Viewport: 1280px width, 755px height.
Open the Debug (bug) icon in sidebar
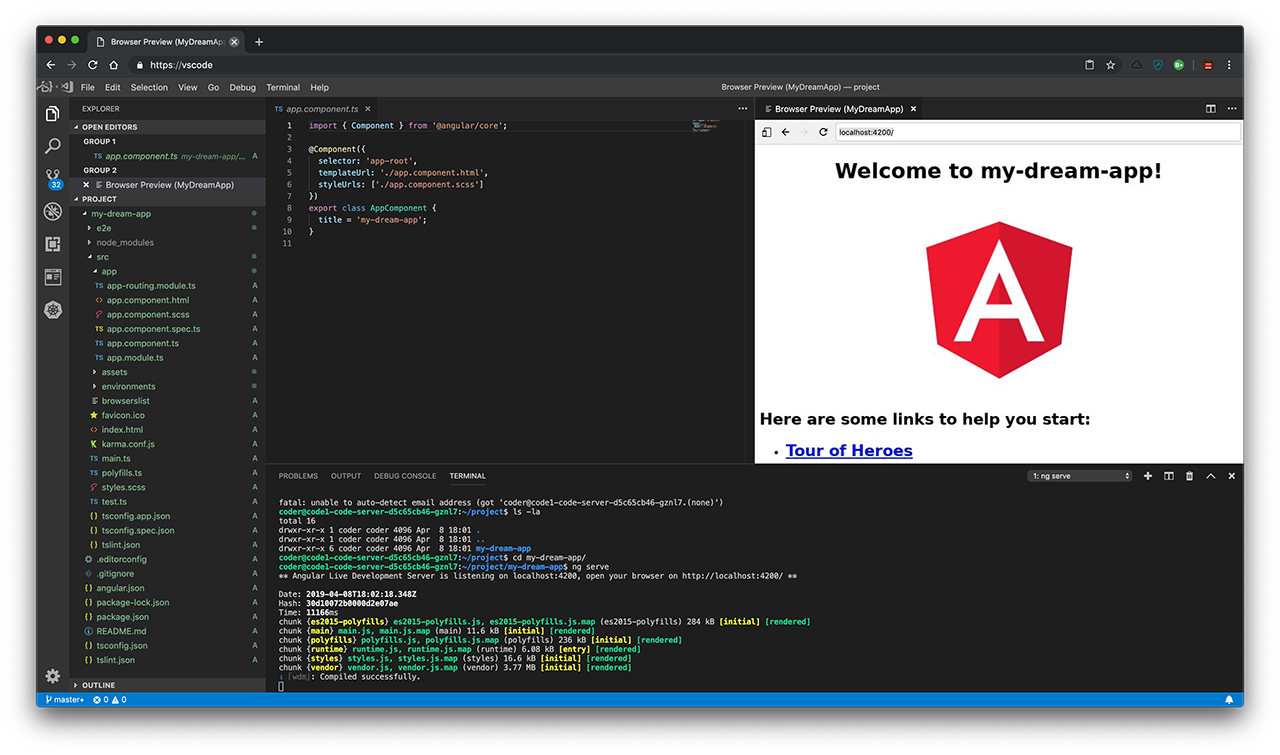(52, 211)
